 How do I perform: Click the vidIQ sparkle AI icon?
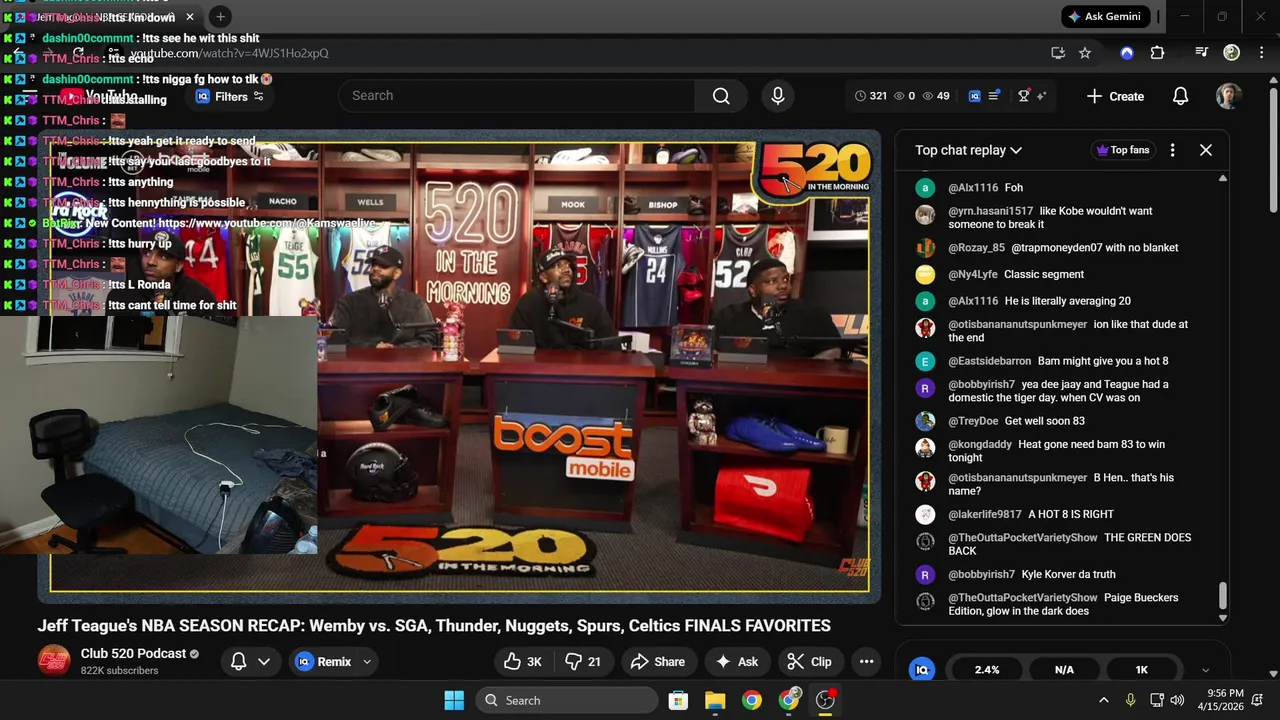click(1041, 96)
